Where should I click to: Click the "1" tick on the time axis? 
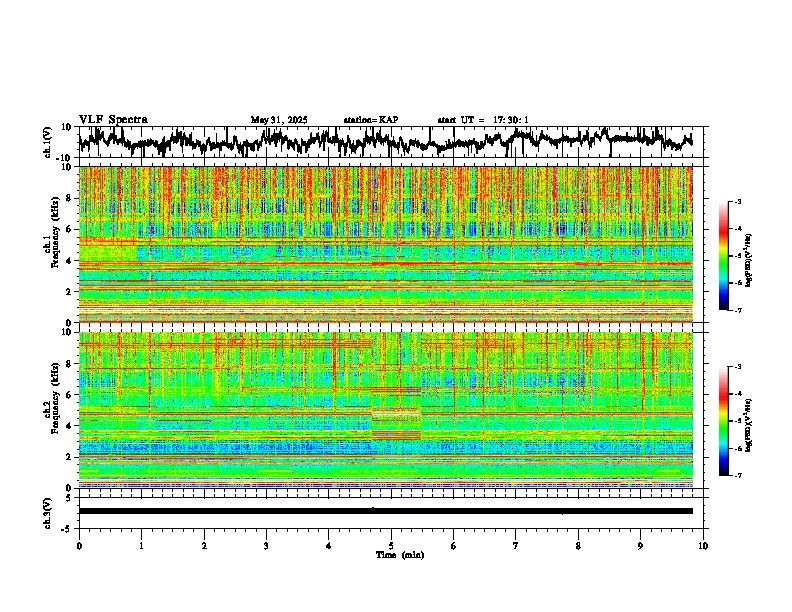tap(141, 546)
